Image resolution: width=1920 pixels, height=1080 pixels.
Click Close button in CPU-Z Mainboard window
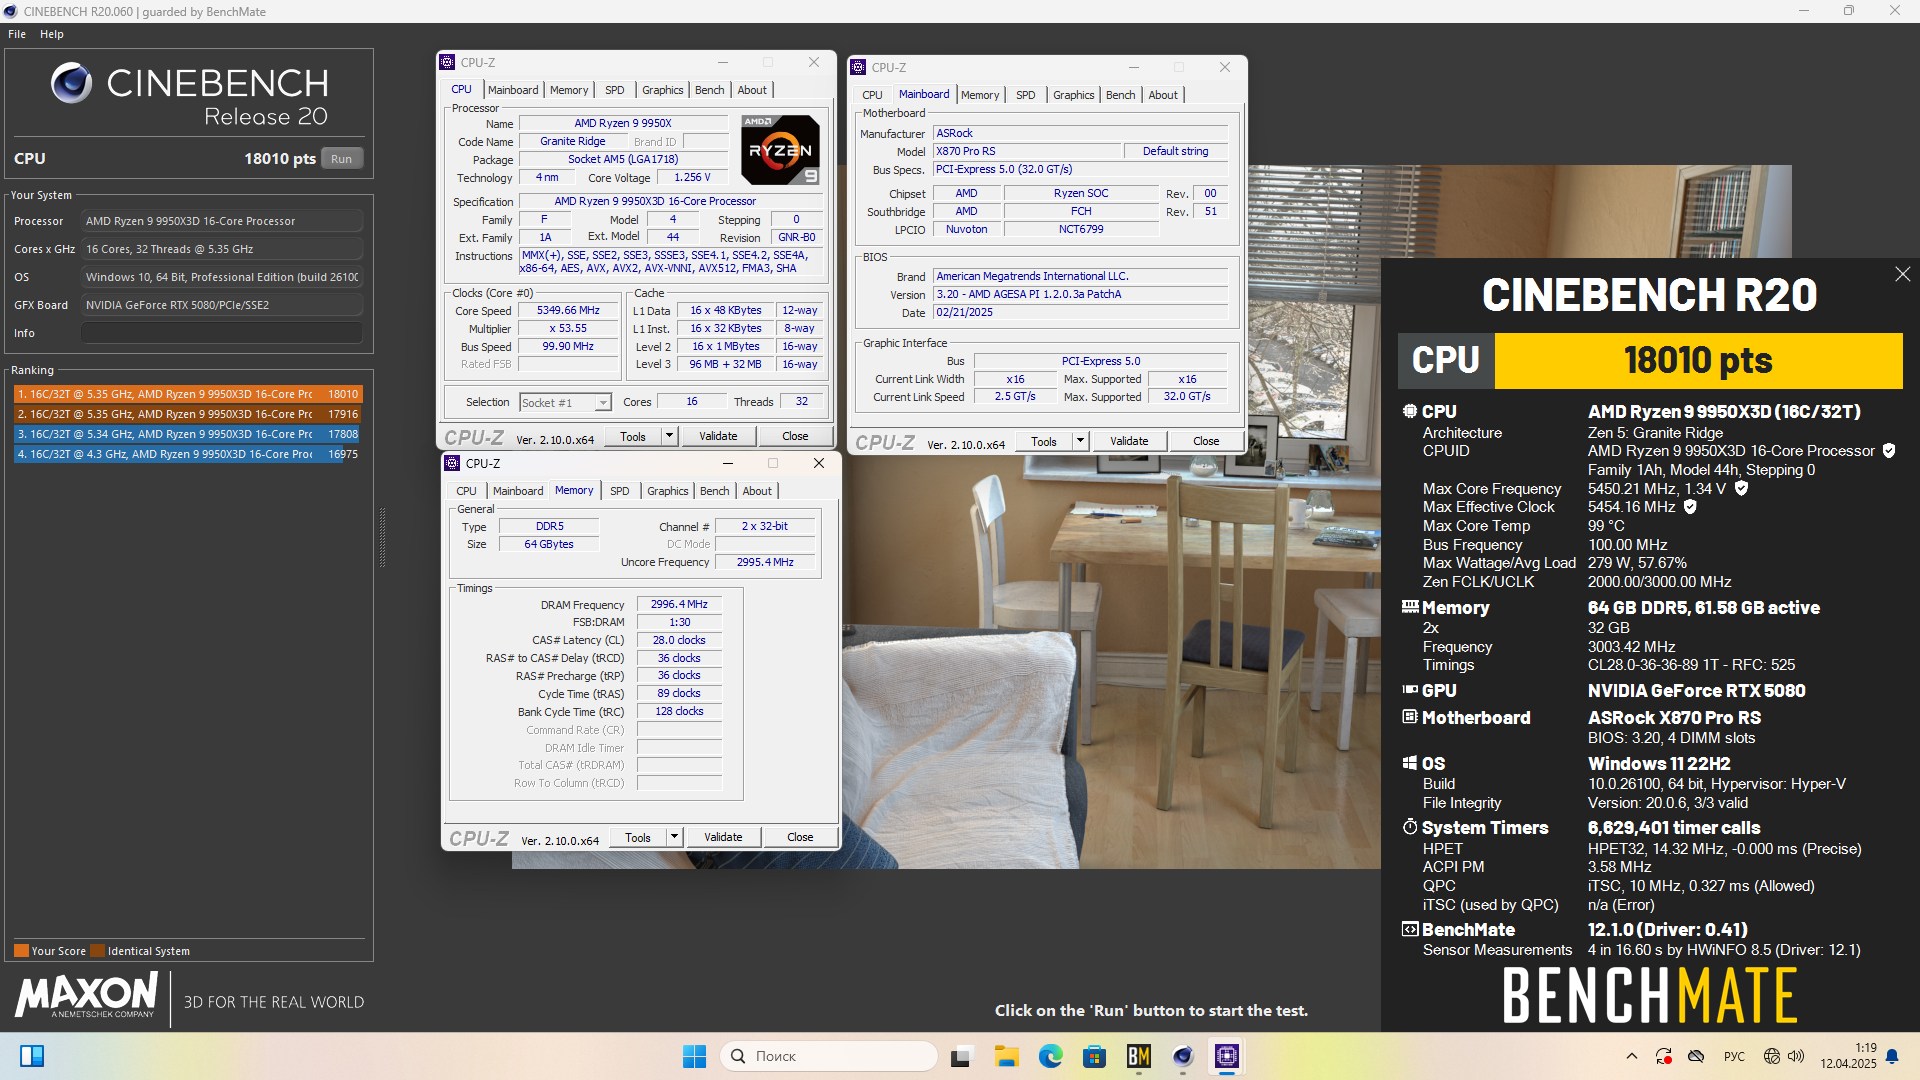(1206, 441)
